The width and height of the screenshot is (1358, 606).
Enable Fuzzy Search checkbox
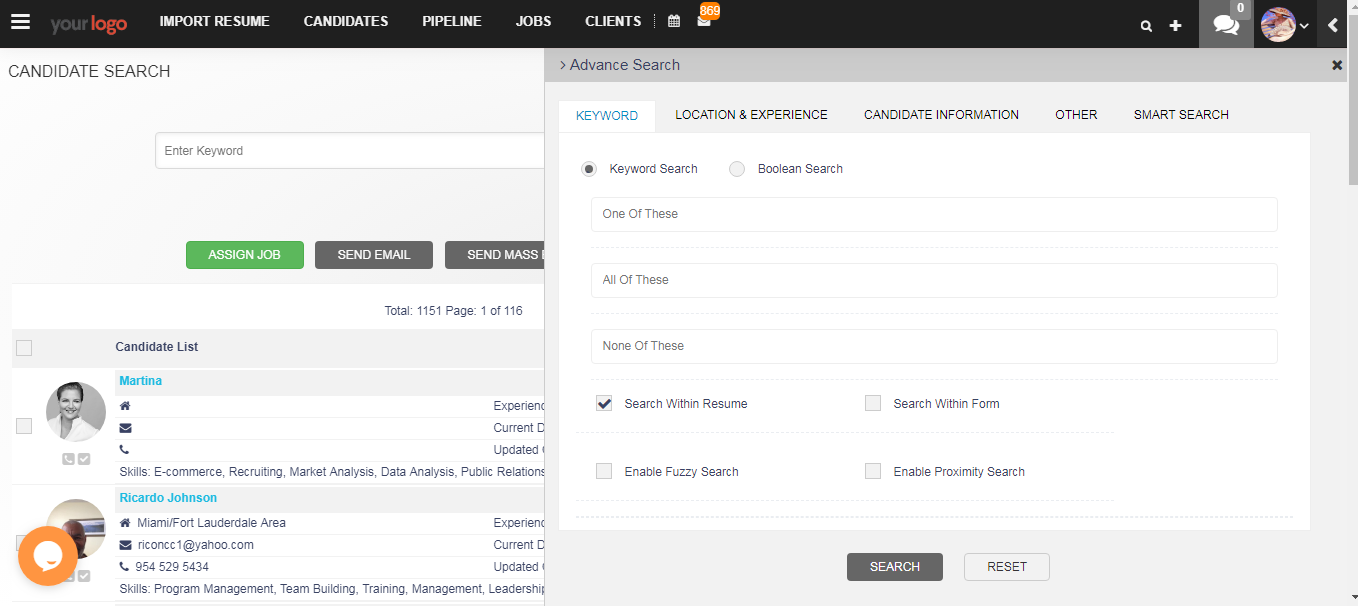(604, 471)
